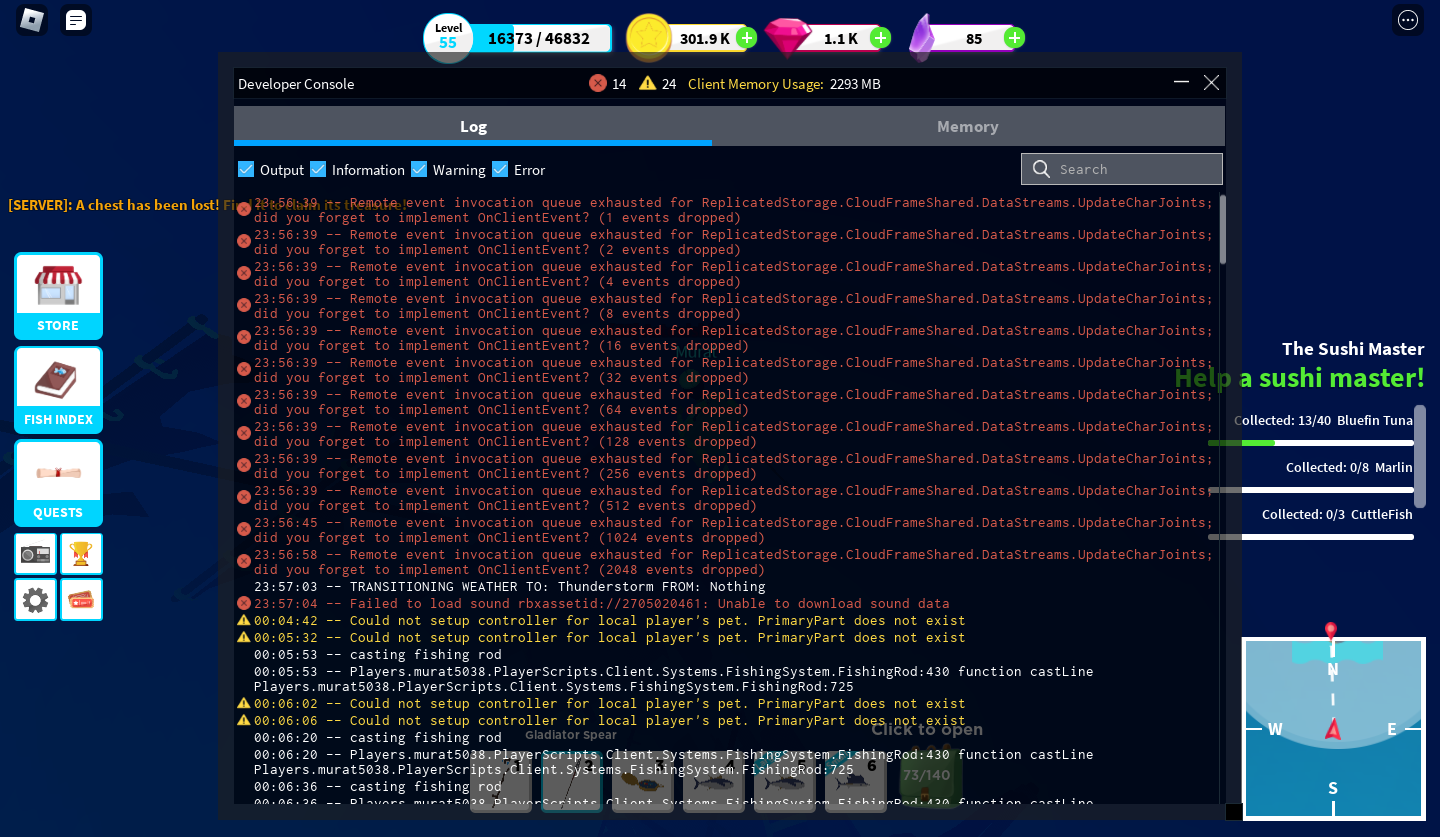Open the Roblox main menu logo

(33, 20)
